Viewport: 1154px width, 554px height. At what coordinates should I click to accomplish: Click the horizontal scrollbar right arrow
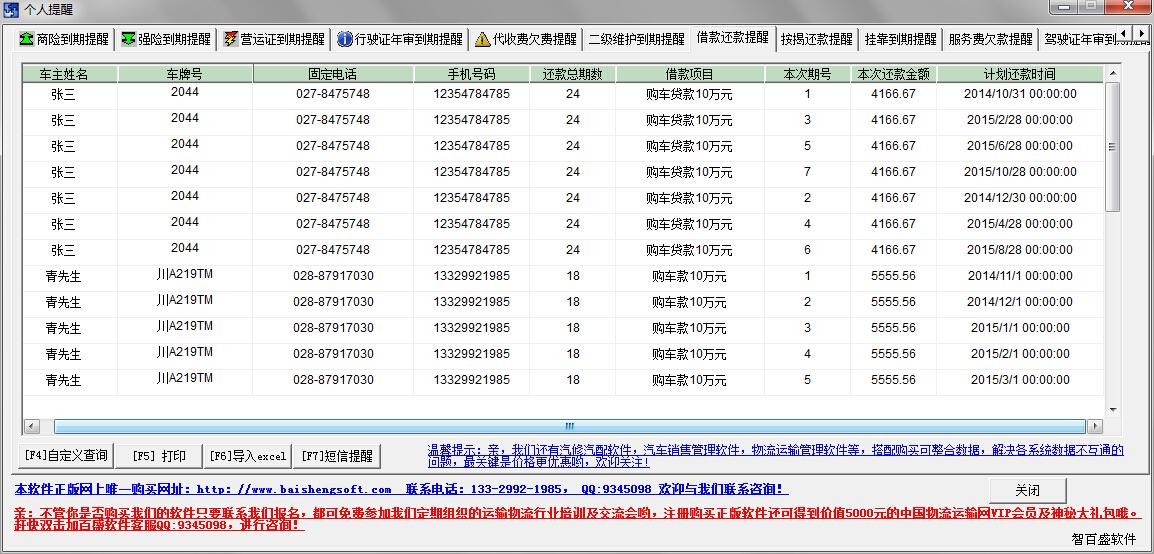pyautogui.click(x=1095, y=426)
